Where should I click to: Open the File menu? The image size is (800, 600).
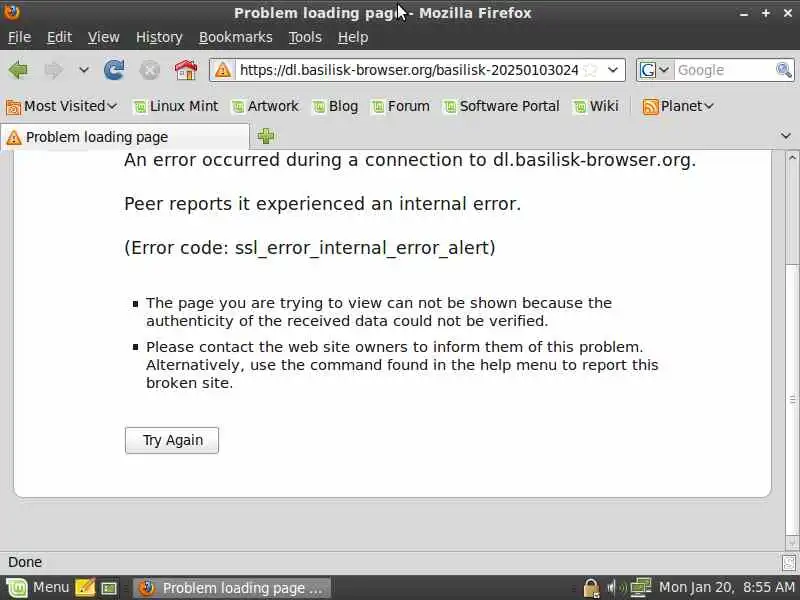pyautogui.click(x=19, y=37)
